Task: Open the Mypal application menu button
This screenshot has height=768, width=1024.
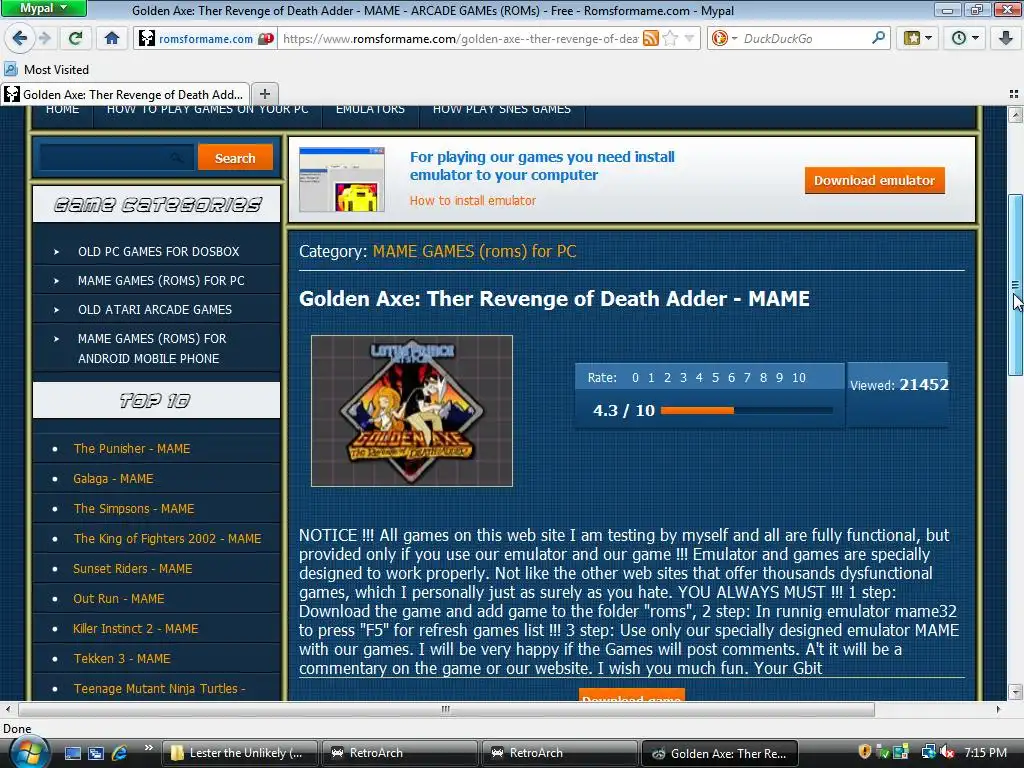Action: click(x=43, y=8)
